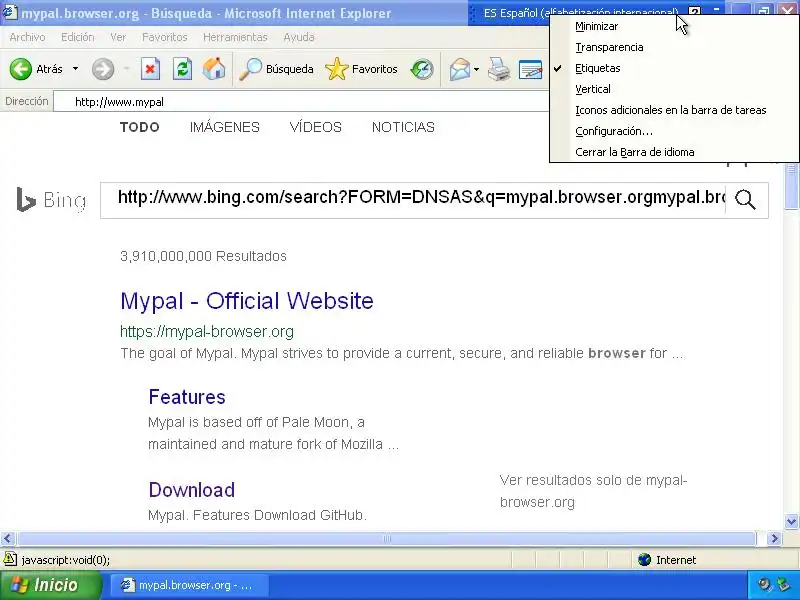Click Ver resultados solo de mypal-browser.org
Image resolution: width=800 pixels, height=600 pixels.
pos(593,491)
